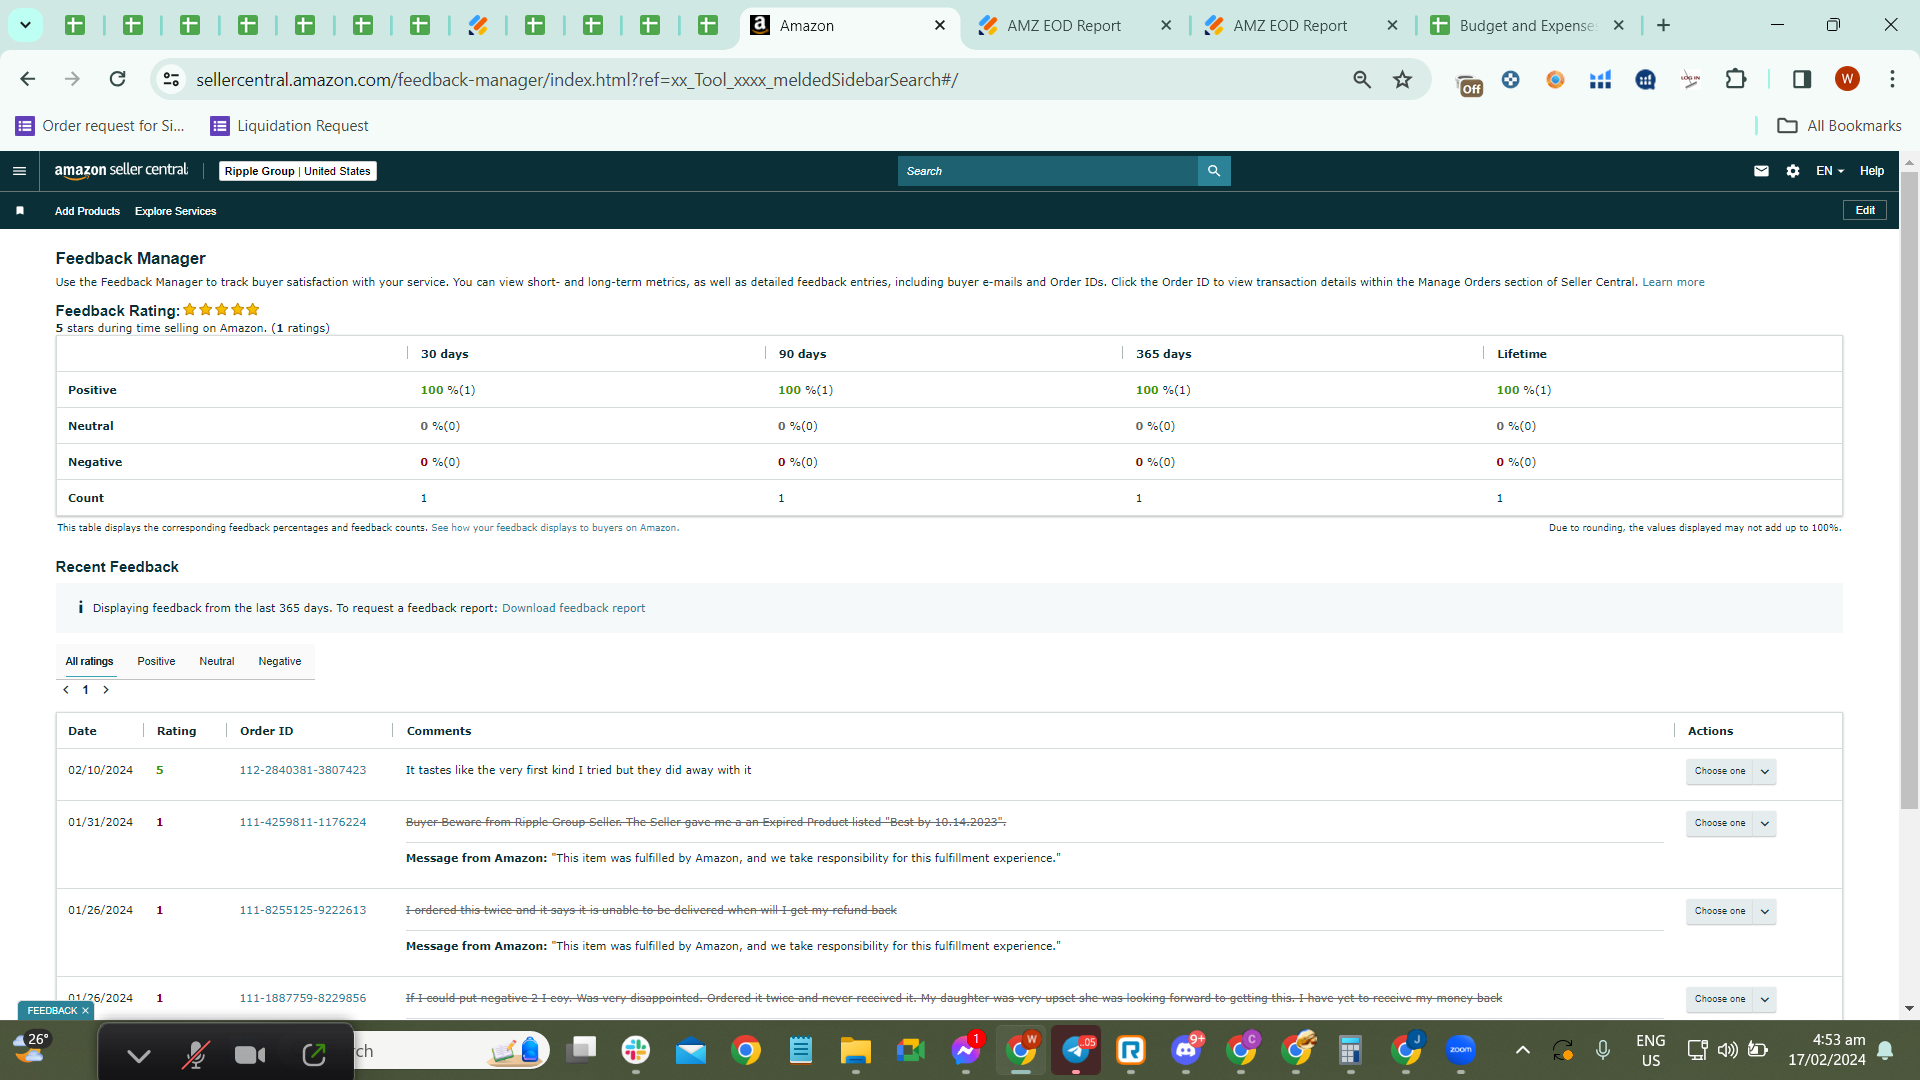Show hidden system tray icons chevron
The height and width of the screenshot is (1080, 1920).
(1522, 1050)
